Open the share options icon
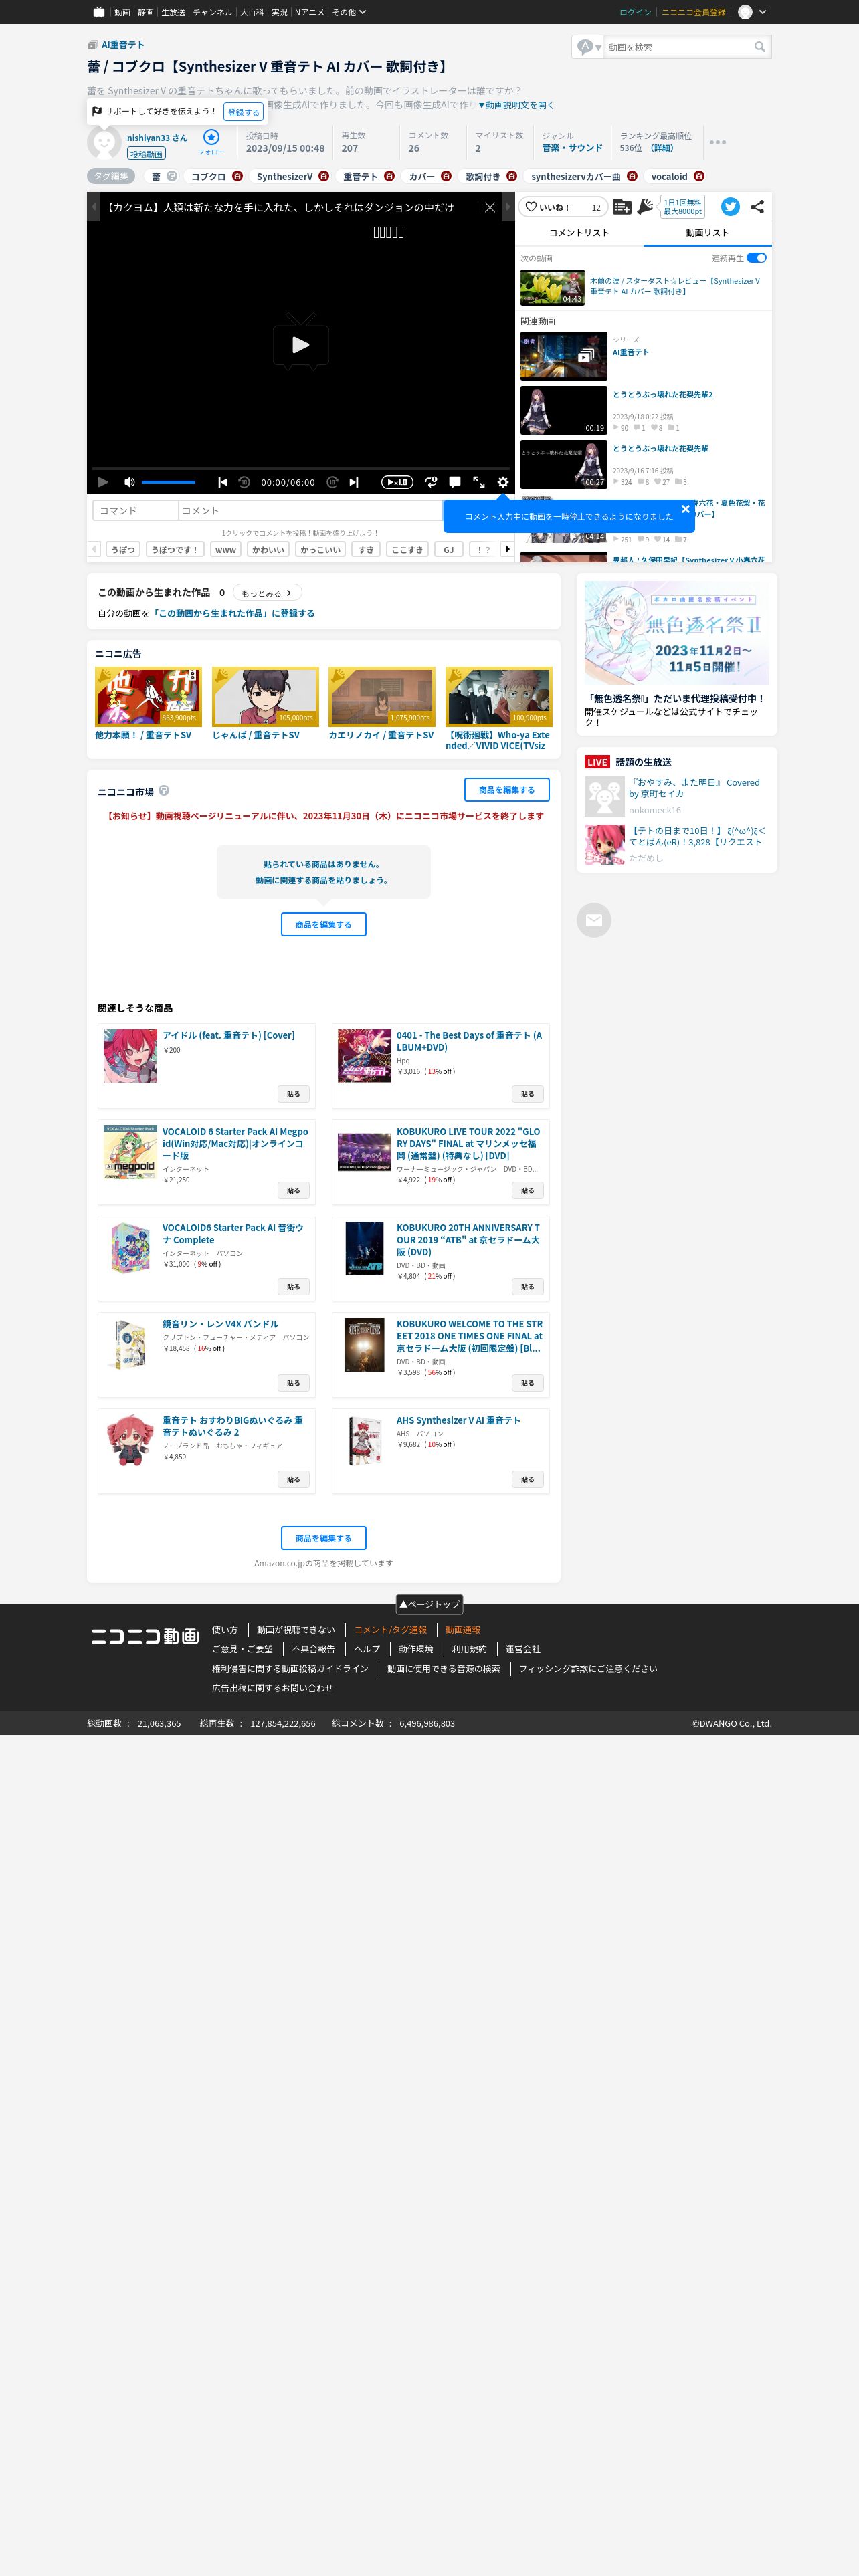 tap(757, 207)
